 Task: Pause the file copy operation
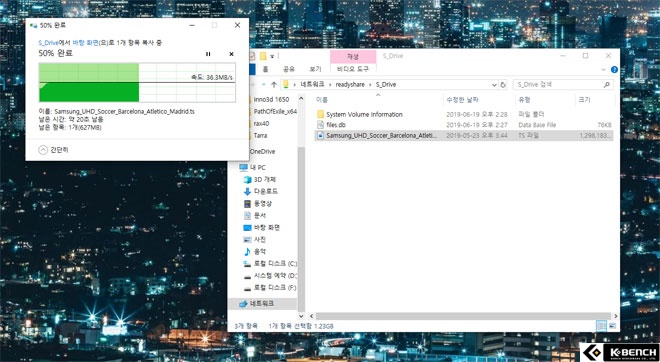208,54
